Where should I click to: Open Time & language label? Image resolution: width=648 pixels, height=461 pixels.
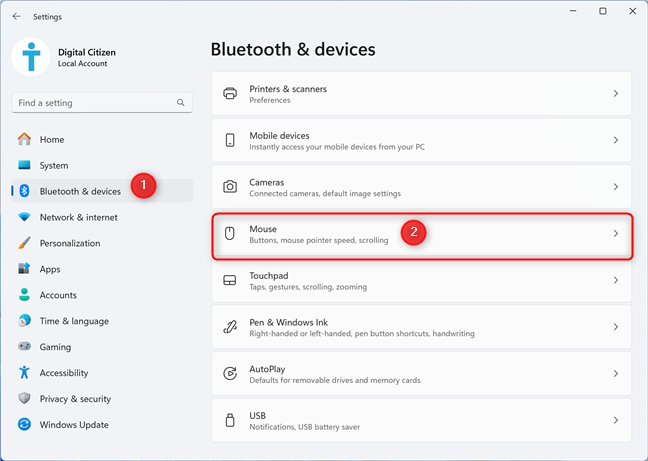pyautogui.click(x=74, y=321)
